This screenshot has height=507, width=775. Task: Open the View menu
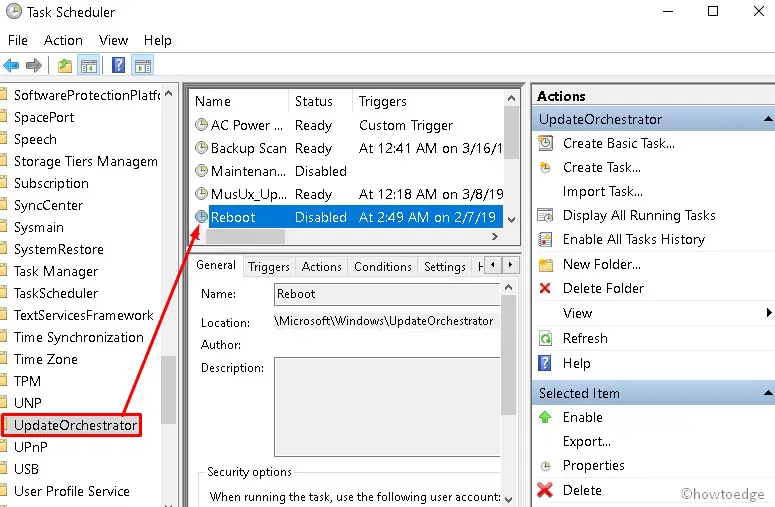(113, 40)
